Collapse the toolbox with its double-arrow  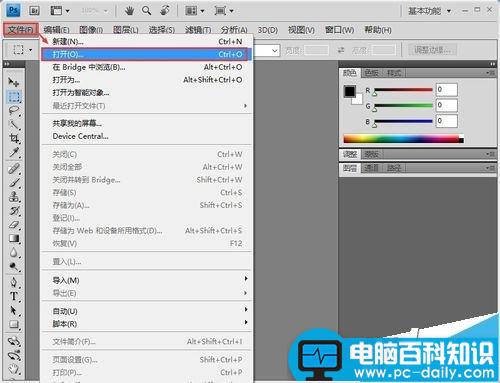7,64
